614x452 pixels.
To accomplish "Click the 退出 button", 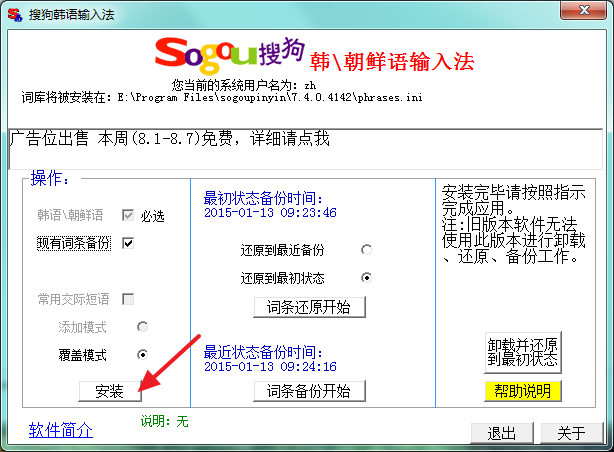I will (502, 433).
